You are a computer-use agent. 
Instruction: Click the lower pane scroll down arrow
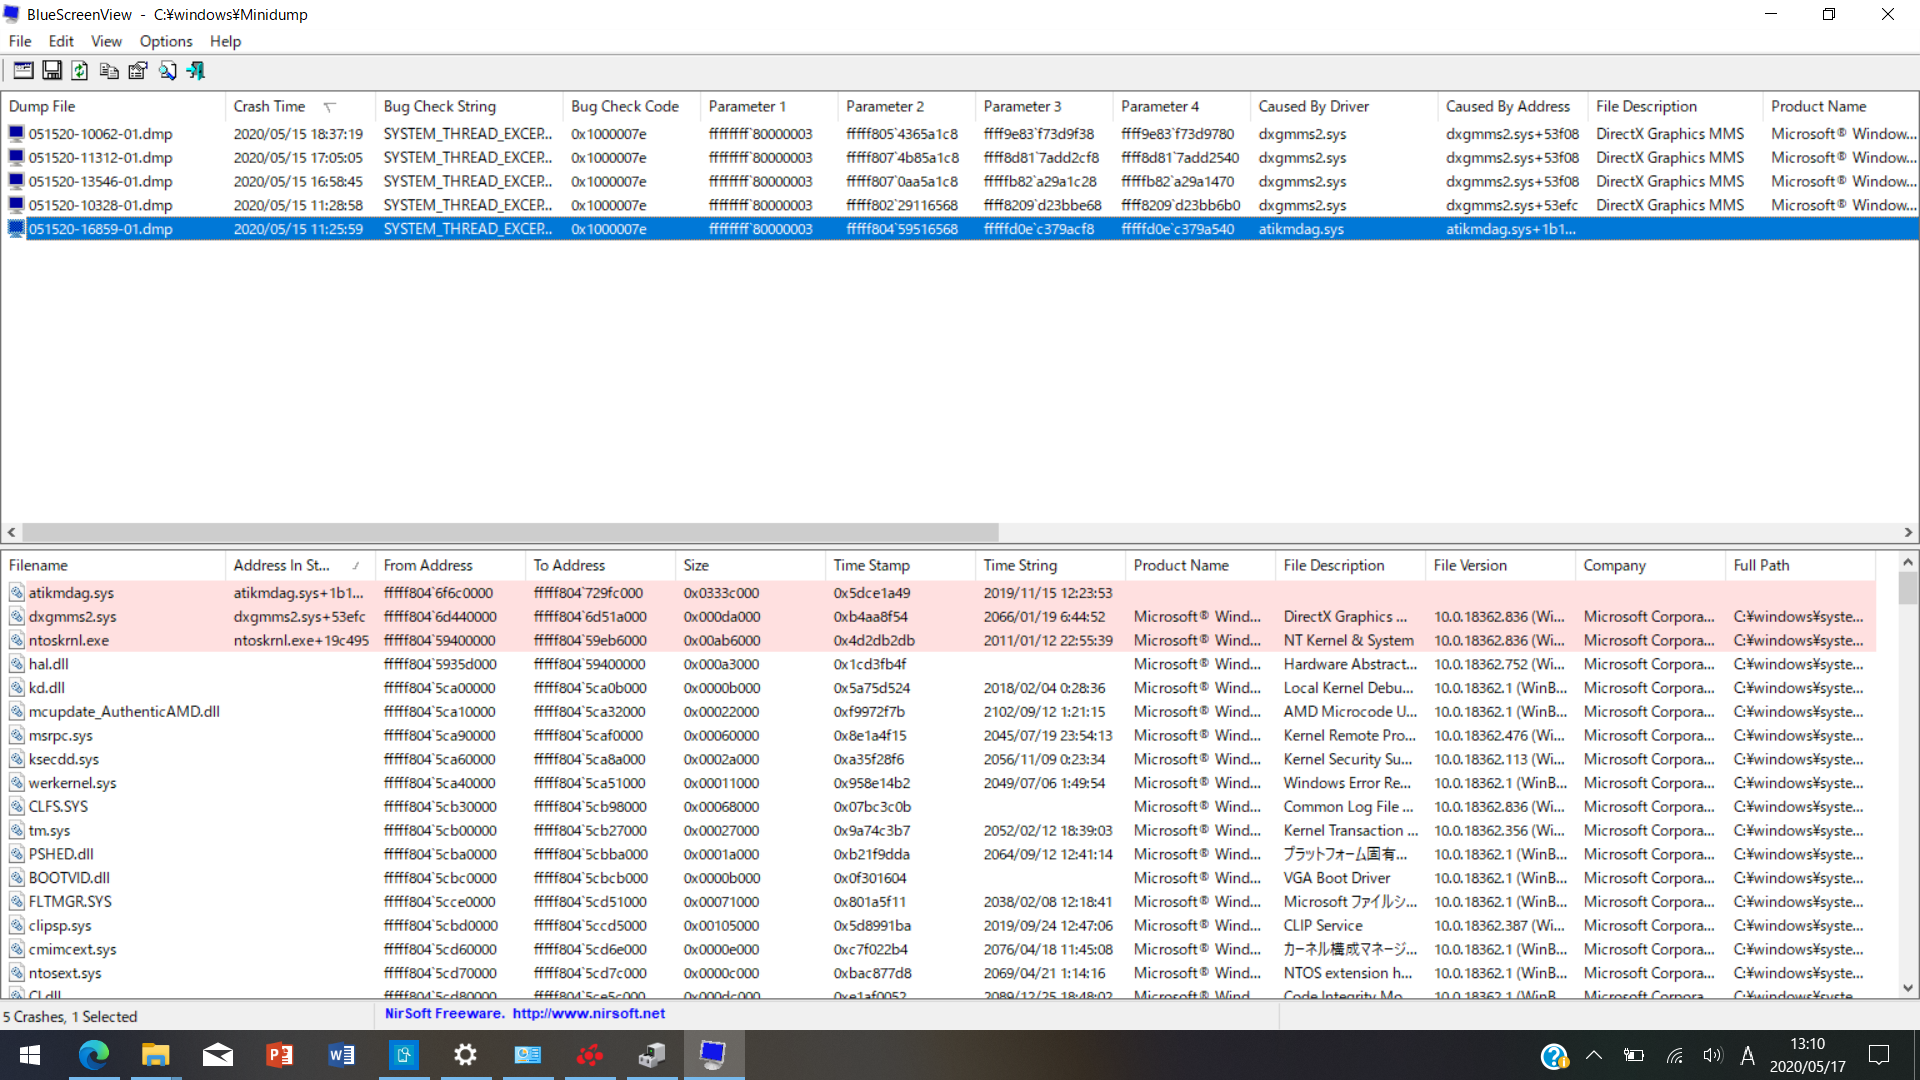point(1908,988)
